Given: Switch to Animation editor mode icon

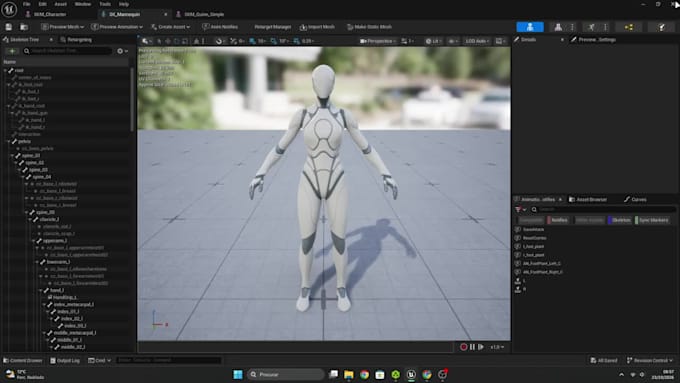Looking at the screenshot, I should coord(591,27).
